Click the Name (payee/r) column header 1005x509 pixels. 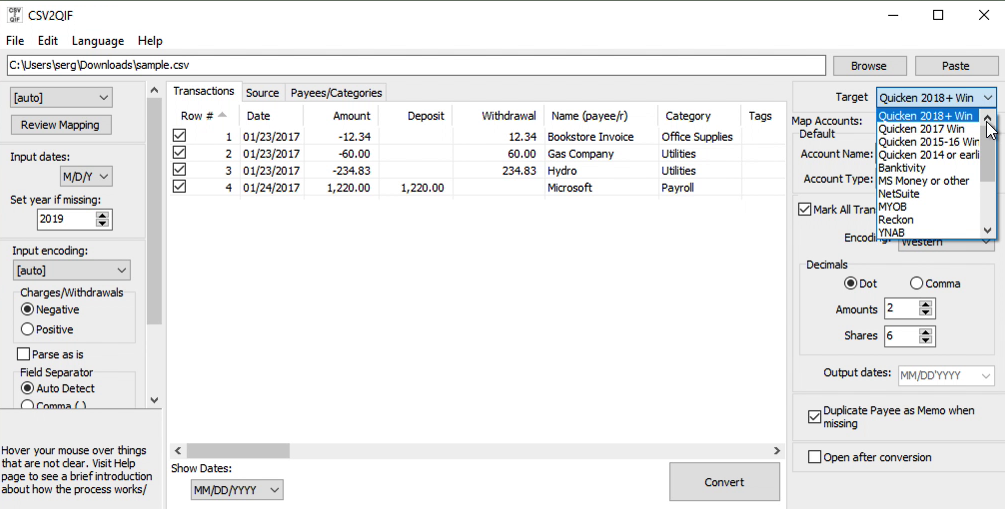601,115
